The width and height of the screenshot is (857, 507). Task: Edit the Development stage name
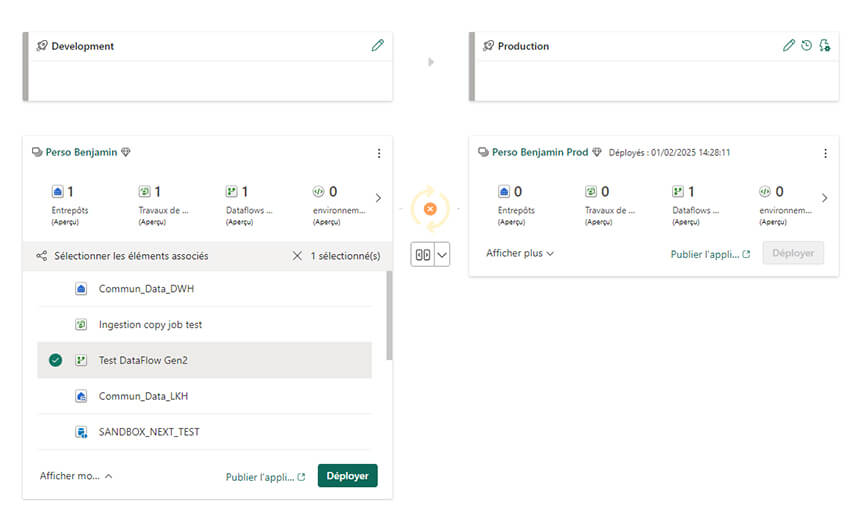(377, 46)
